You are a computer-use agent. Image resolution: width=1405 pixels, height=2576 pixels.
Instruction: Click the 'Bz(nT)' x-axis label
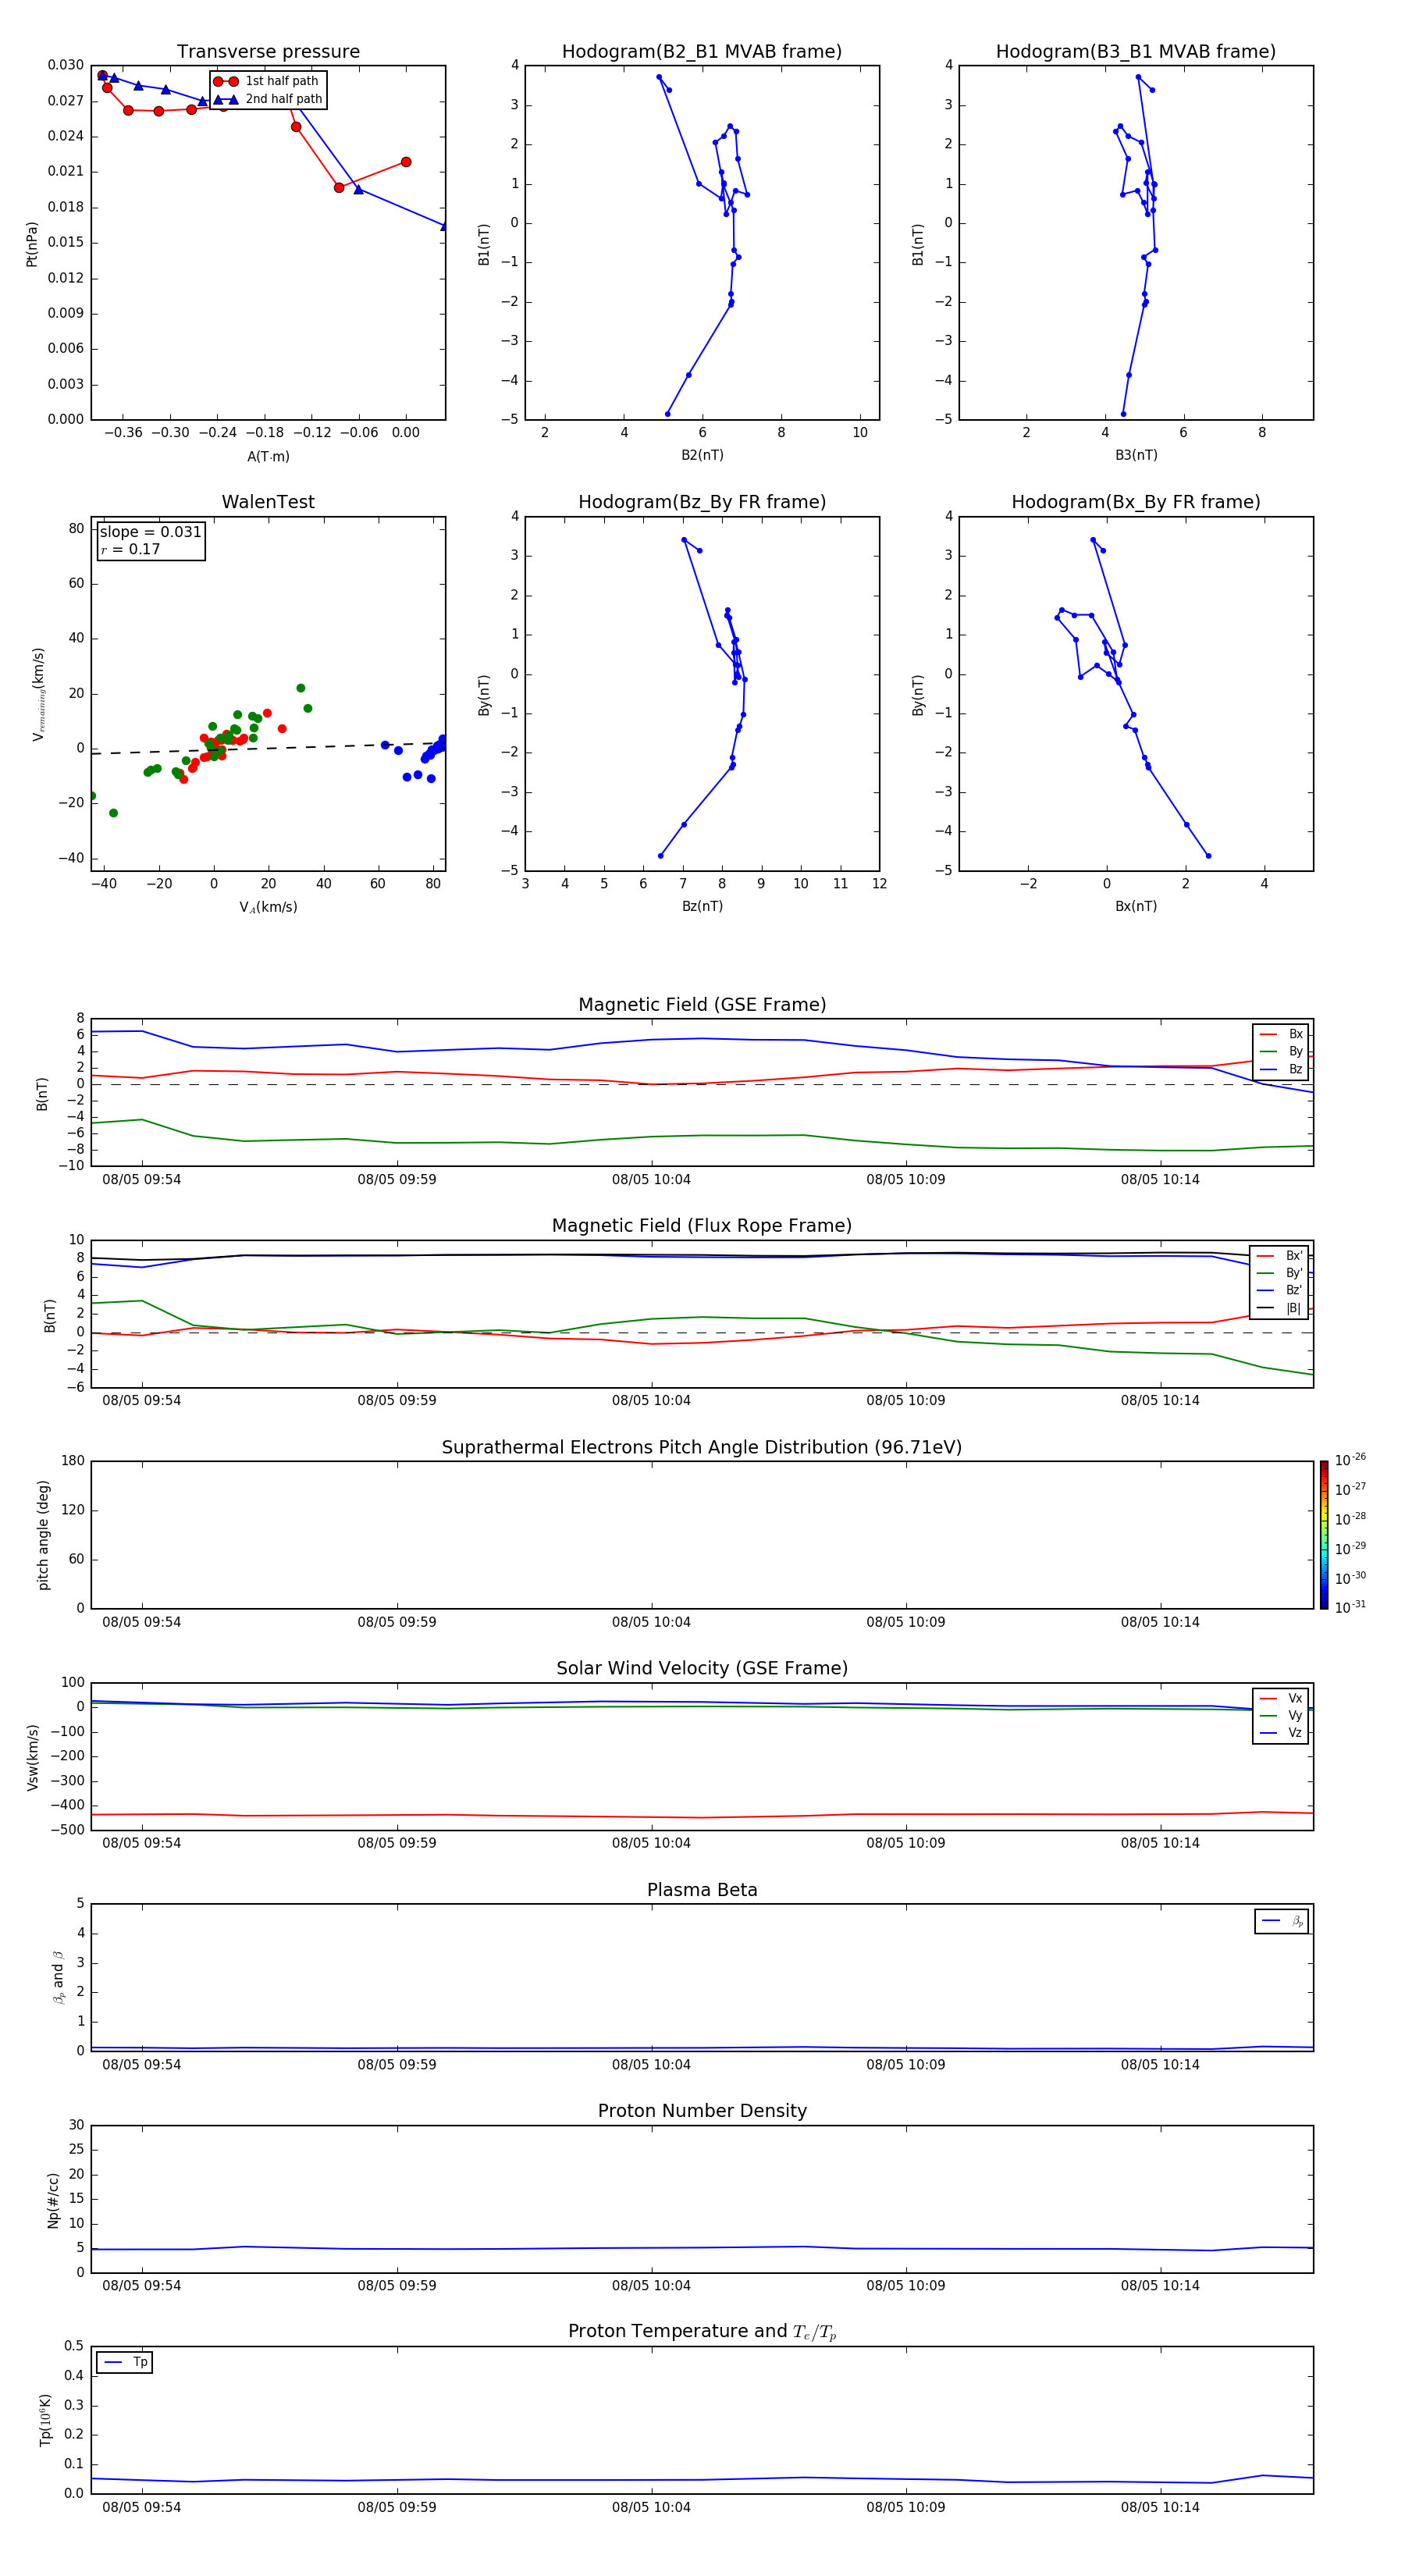coord(702,906)
